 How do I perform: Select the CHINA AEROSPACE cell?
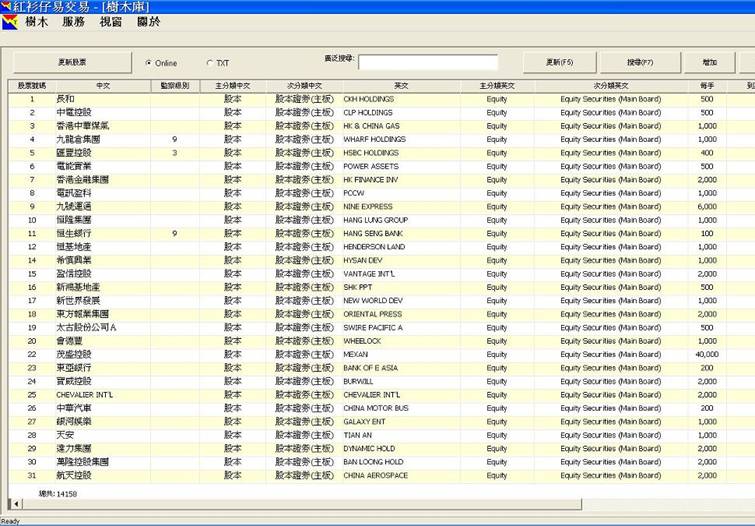click(x=401, y=475)
